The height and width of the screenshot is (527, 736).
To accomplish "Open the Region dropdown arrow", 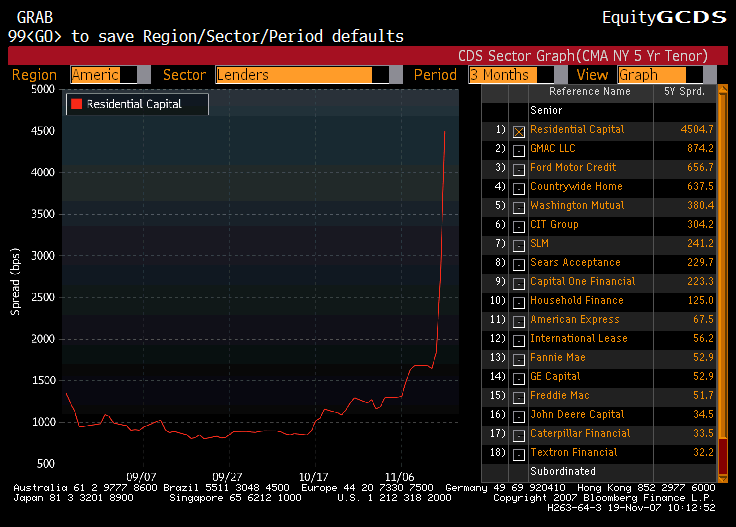I will tap(144, 75).
